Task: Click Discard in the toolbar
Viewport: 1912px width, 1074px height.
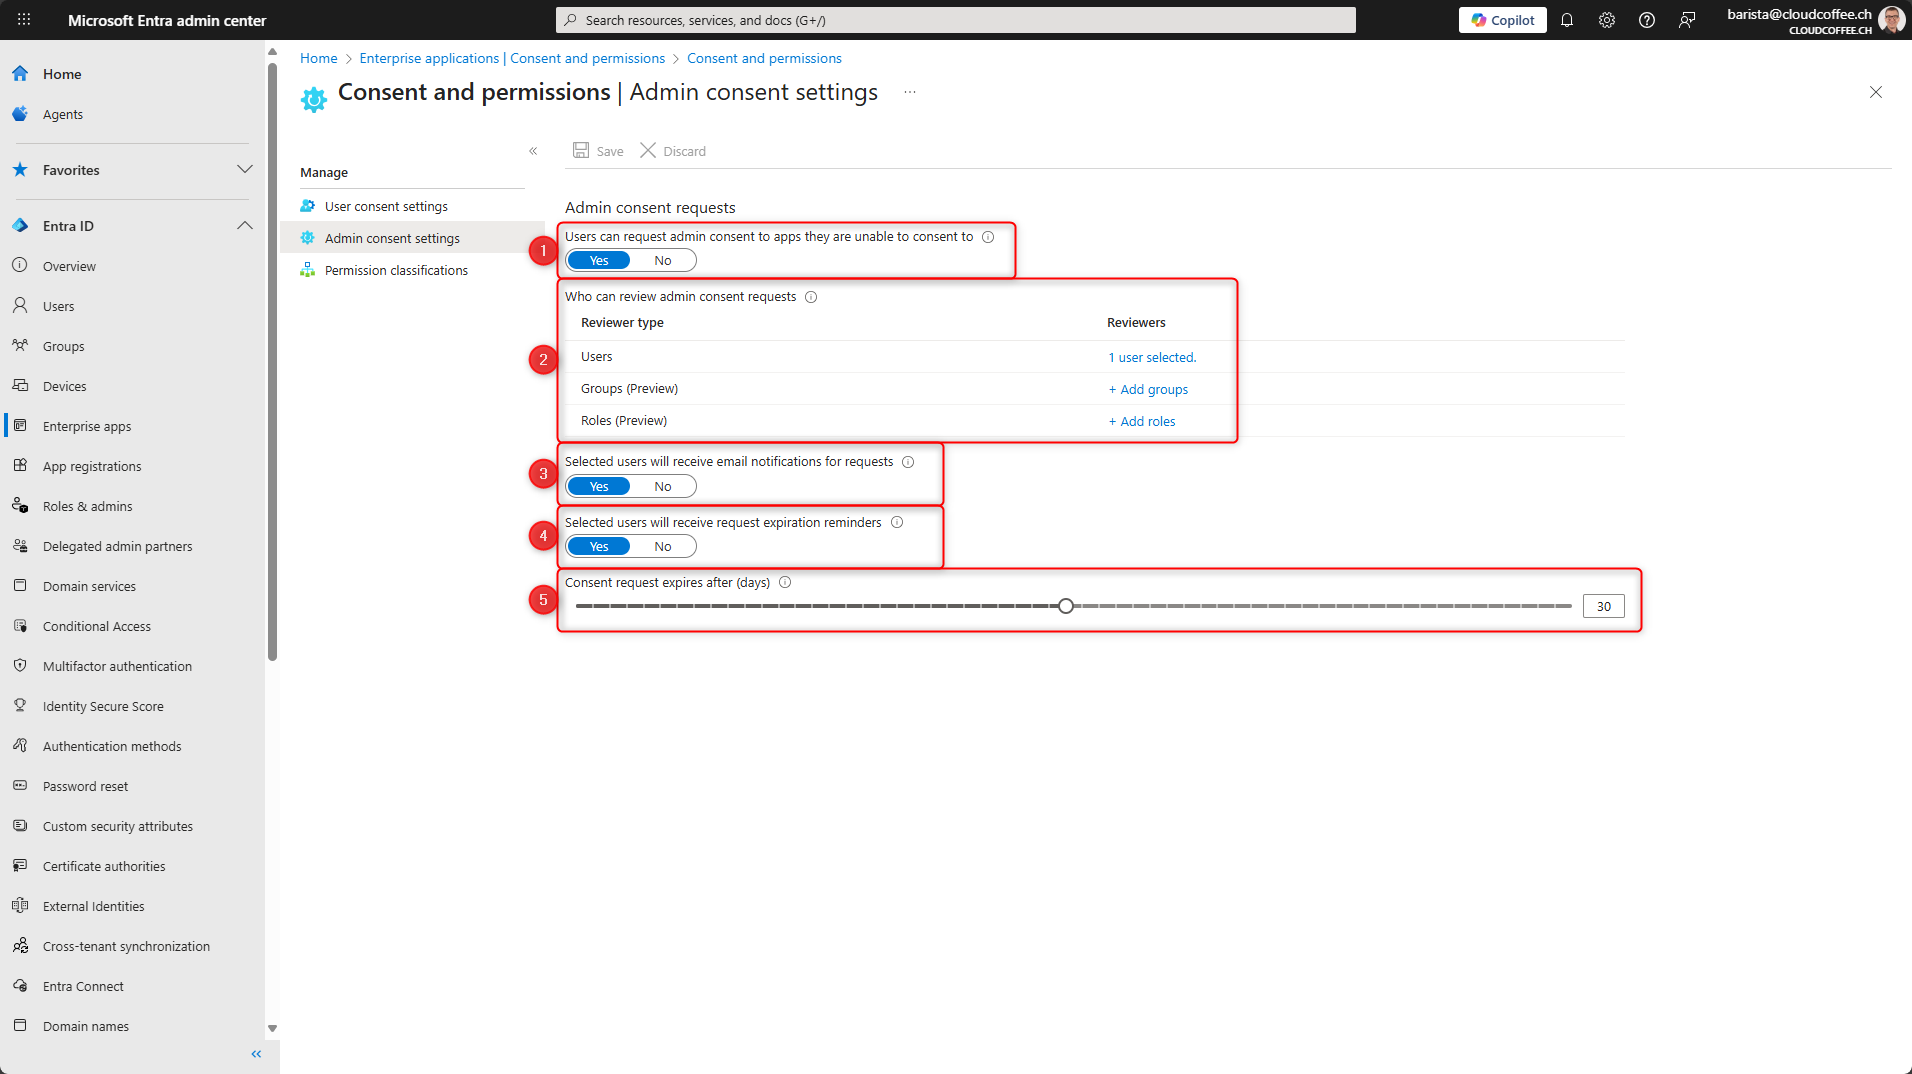Action: (x=673, y=151)
